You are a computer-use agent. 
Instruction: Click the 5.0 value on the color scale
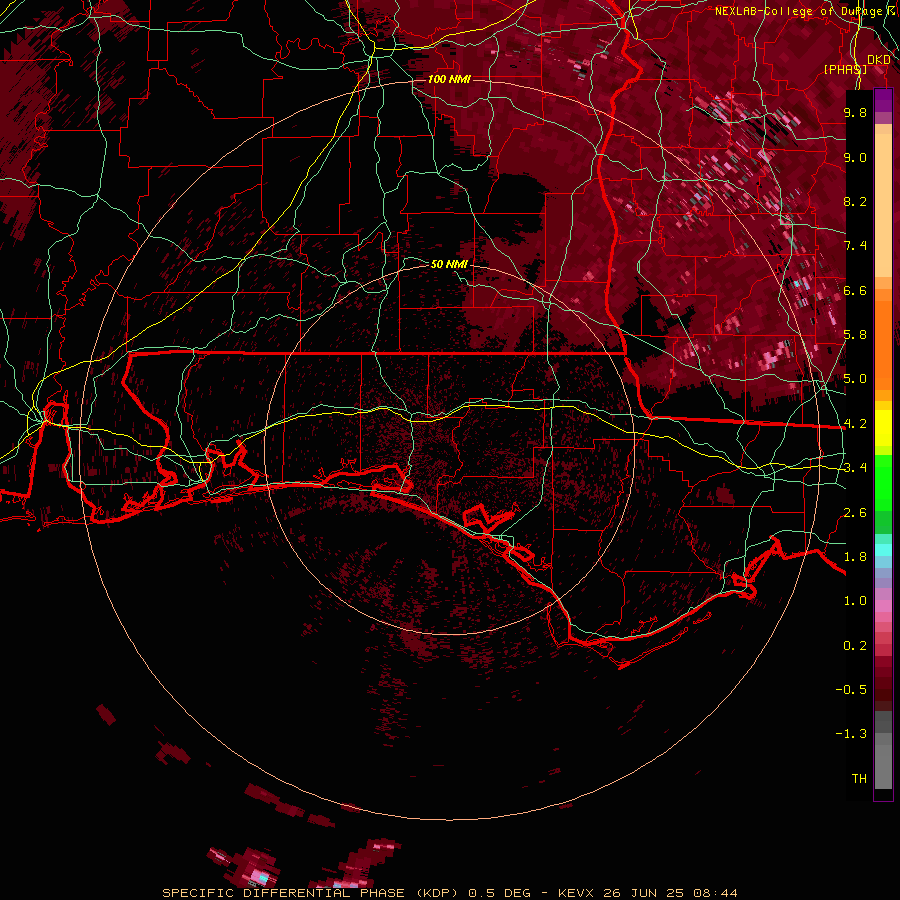pos(855,379)
